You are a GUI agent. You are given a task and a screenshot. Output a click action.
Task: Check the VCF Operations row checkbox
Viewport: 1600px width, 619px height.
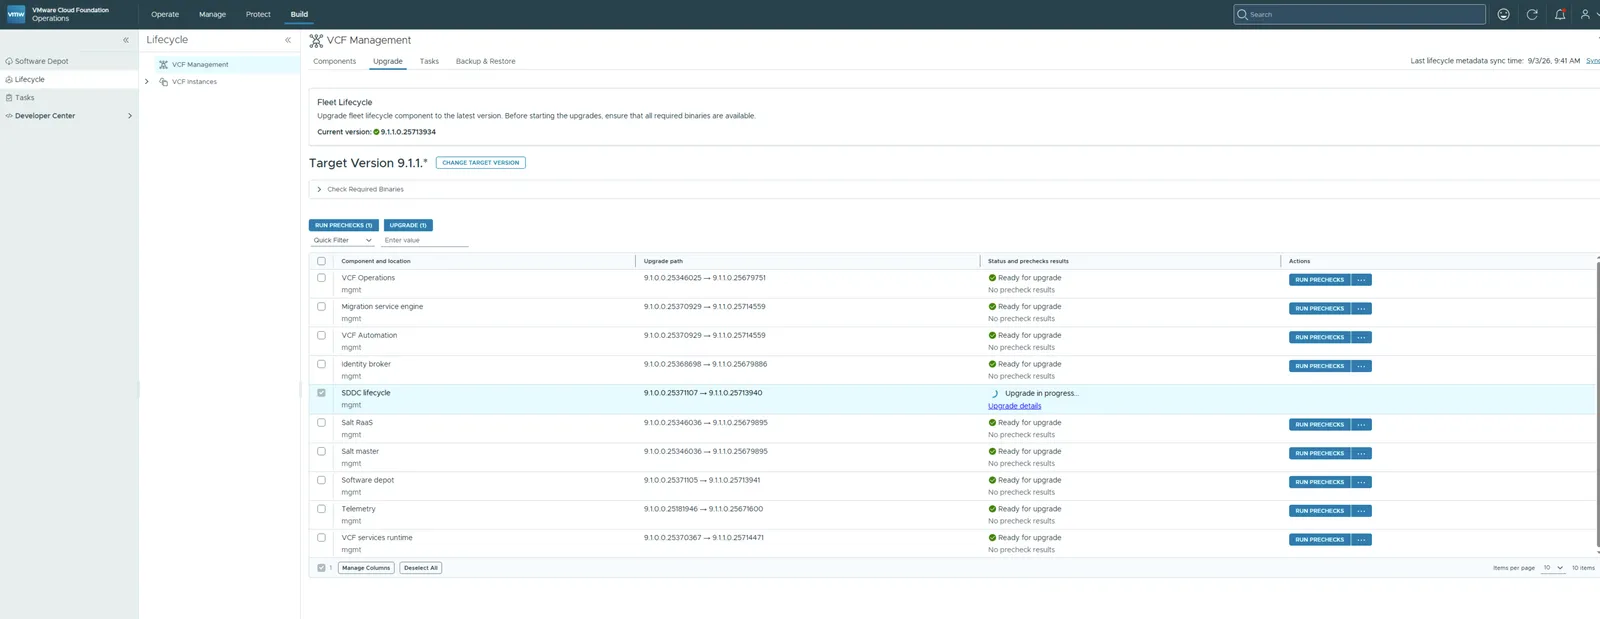[x=321, y=278]
